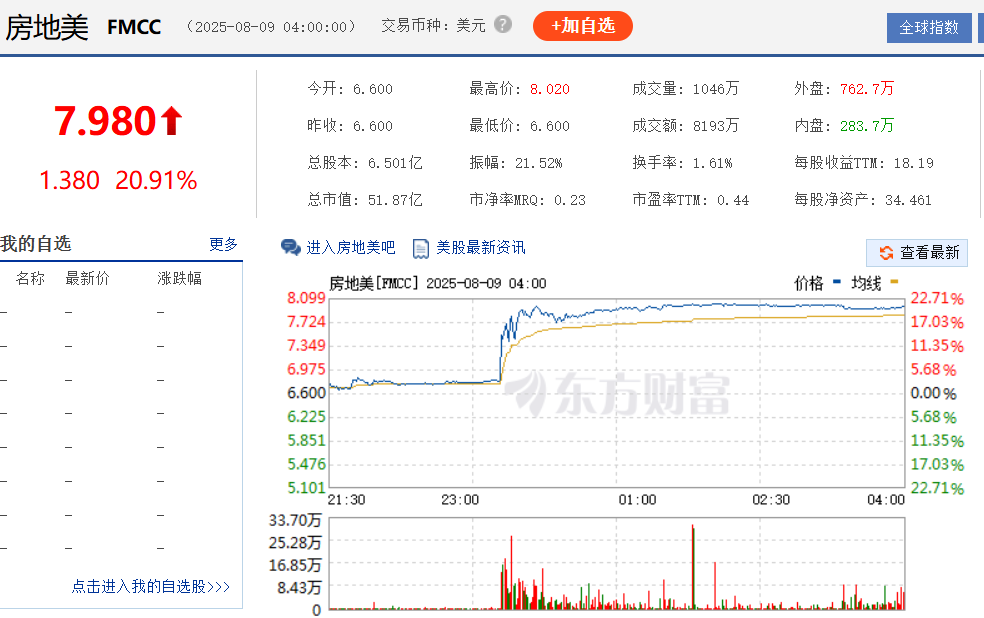Open 美股最新资讯 link
Viewport: 984px width, 618px height.
click(x=481, y=247)
